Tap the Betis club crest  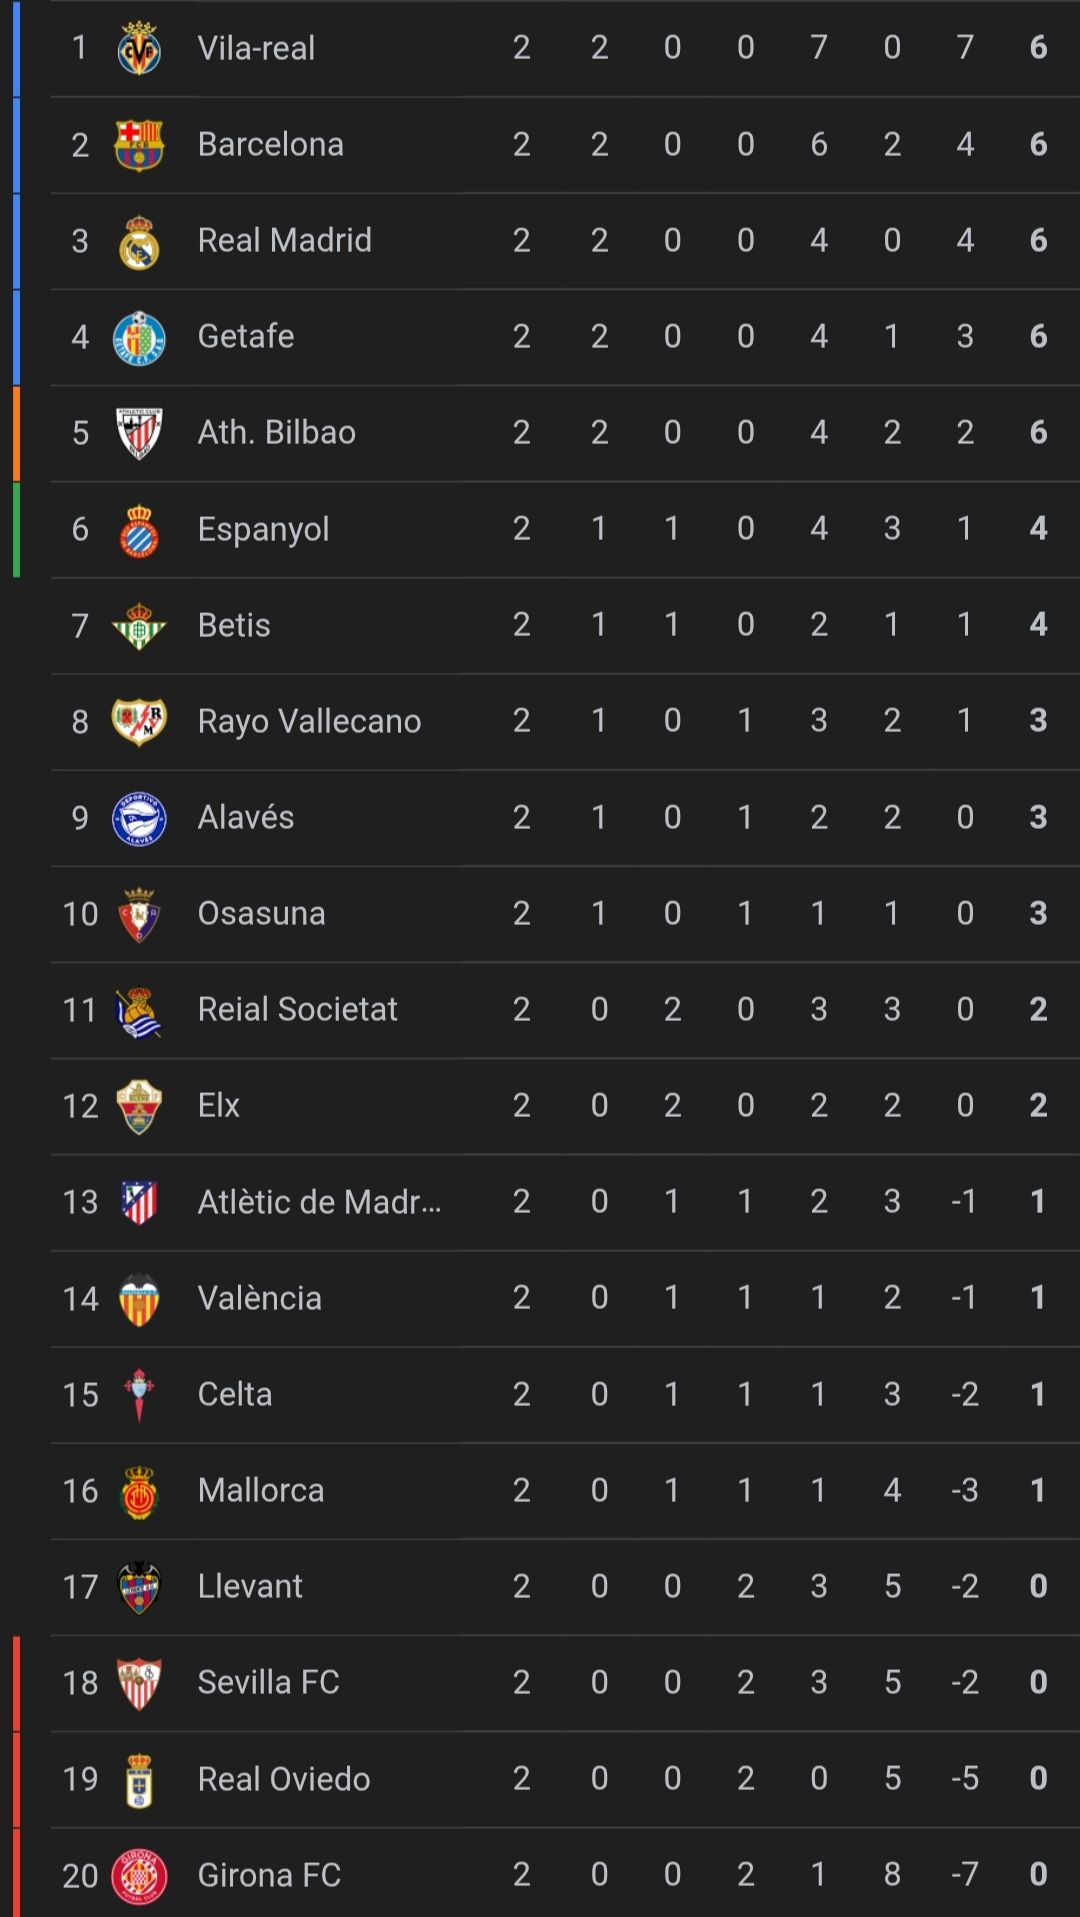coord(139,626)
